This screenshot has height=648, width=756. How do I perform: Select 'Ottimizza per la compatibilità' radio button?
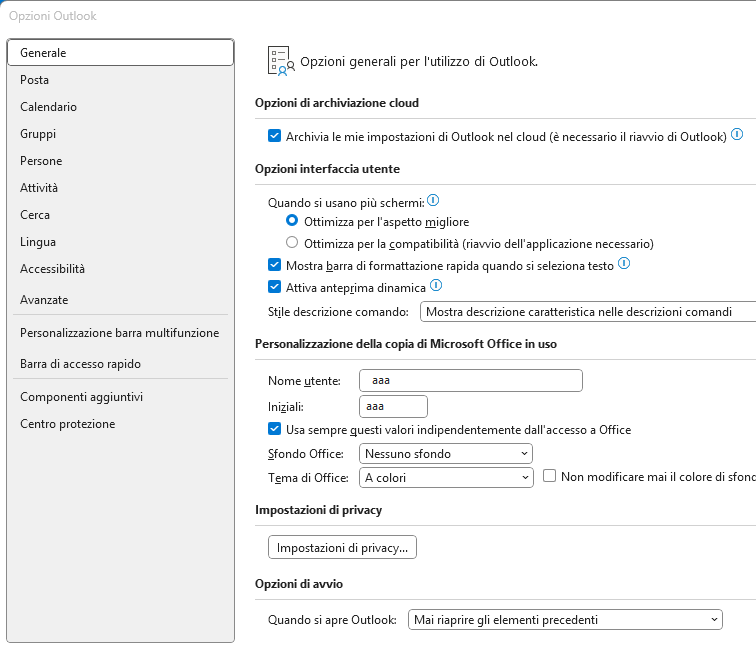(292, 243)
